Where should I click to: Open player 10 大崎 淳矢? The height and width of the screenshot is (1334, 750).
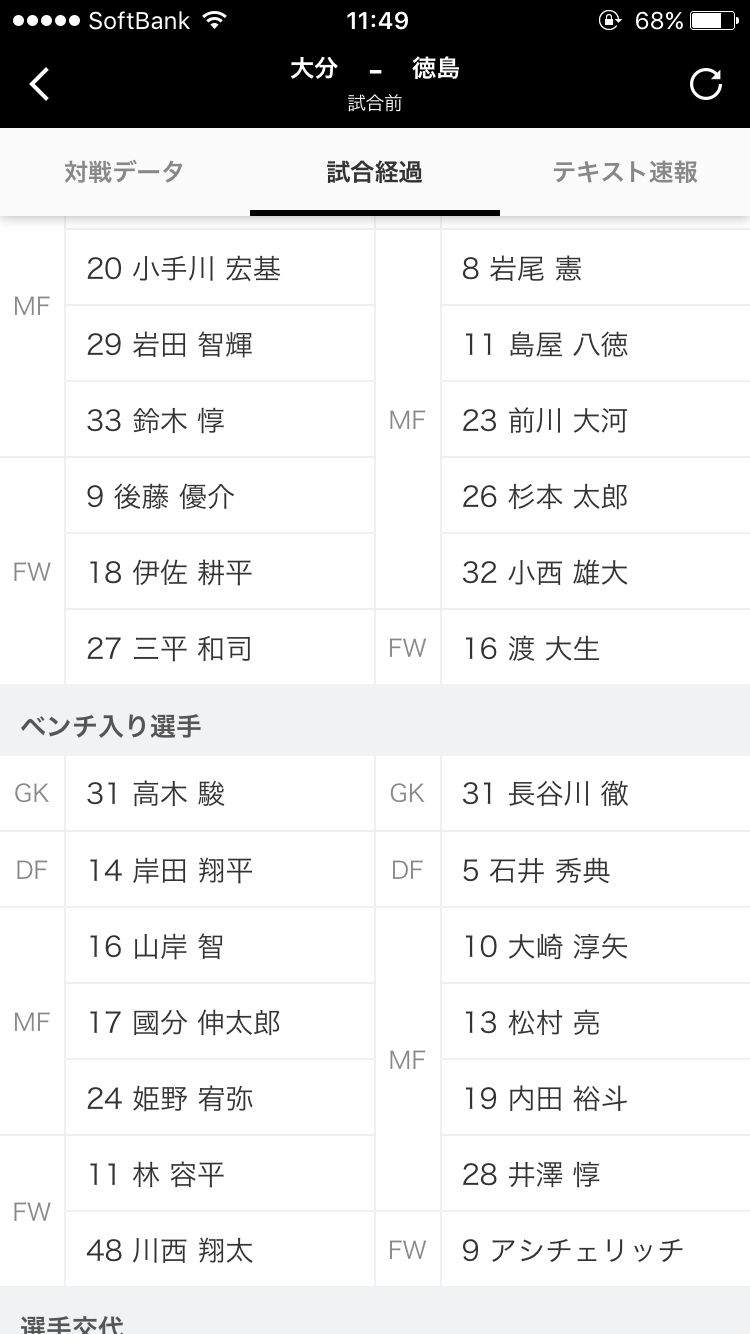[x=545, y=946]
